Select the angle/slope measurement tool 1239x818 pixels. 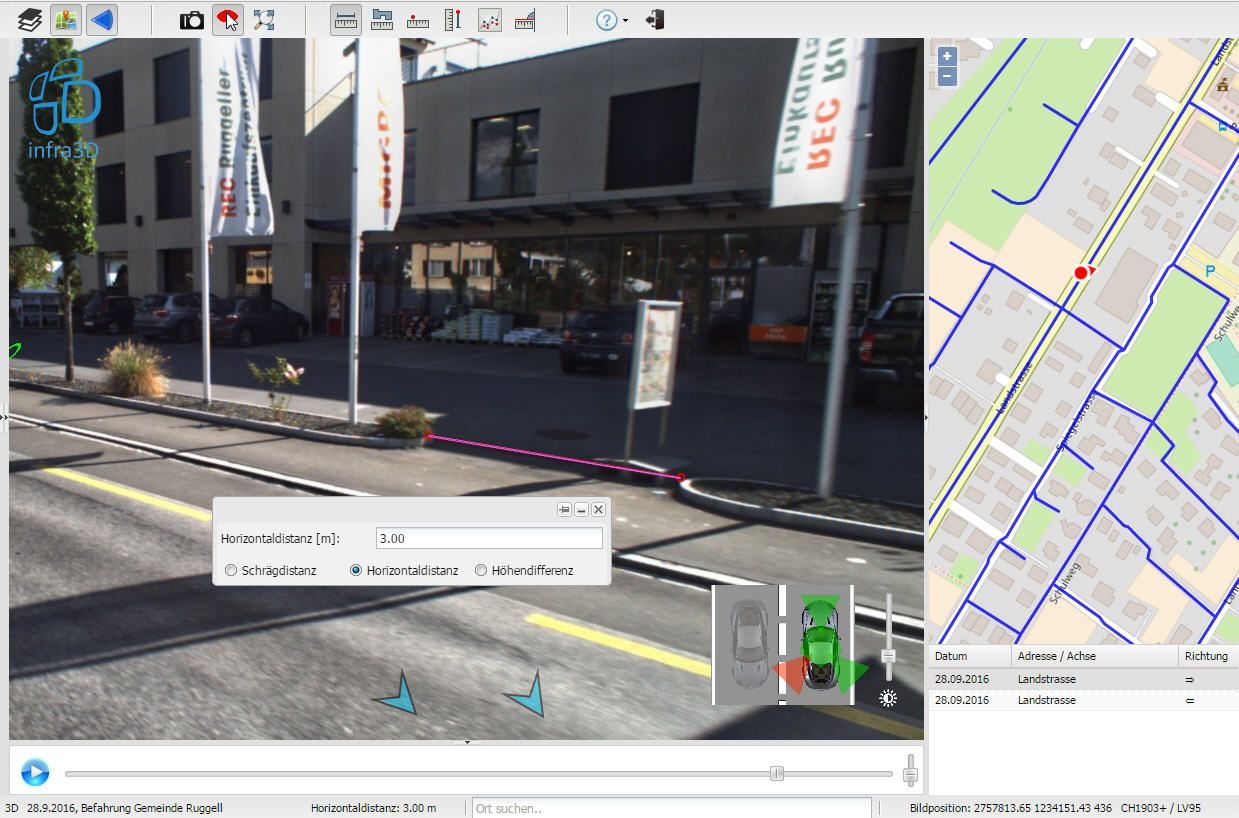pos(525,20)
